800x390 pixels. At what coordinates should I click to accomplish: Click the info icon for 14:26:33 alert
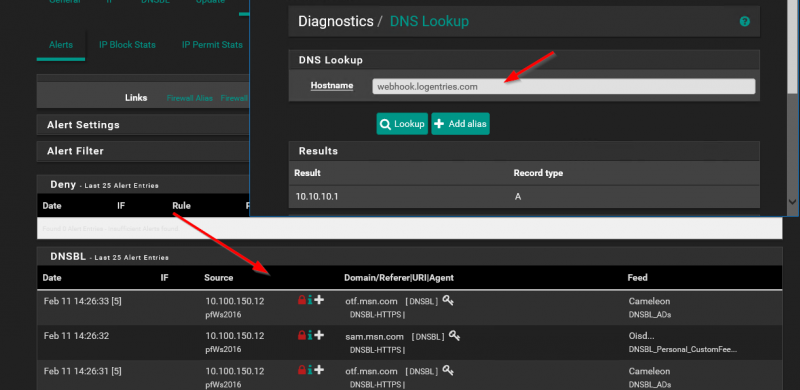[310, 300]
